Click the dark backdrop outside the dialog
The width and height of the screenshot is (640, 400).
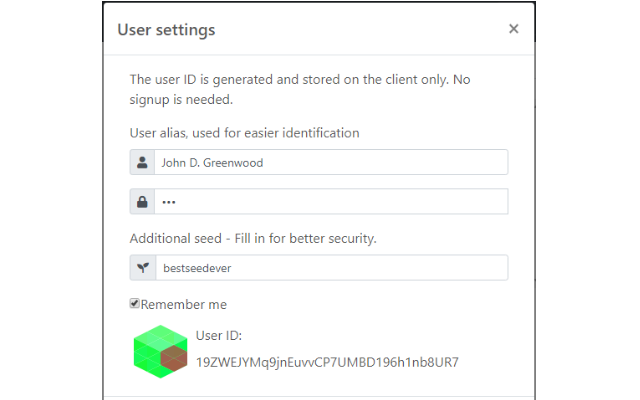click(x=50, y=200)
